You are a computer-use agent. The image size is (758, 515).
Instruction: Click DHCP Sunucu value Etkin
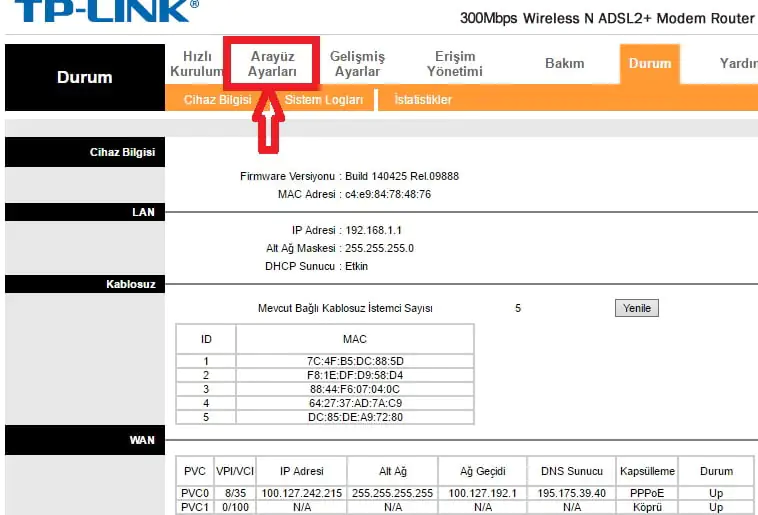click(x=356, y=266)
